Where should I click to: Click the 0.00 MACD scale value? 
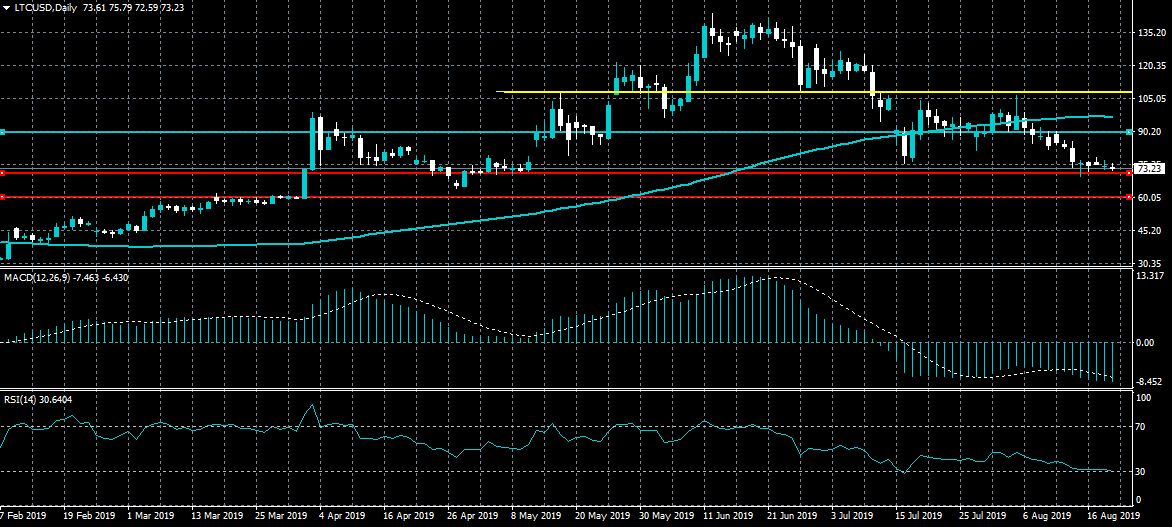point(1144,343)
